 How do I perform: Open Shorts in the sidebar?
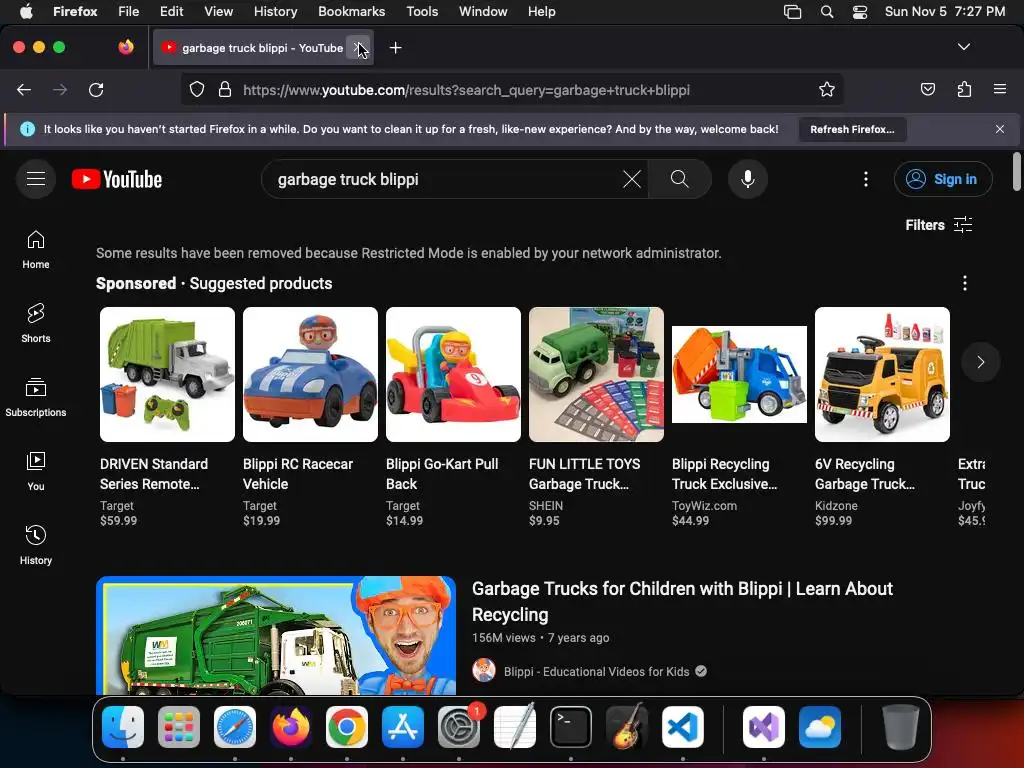tap(36, 324)
